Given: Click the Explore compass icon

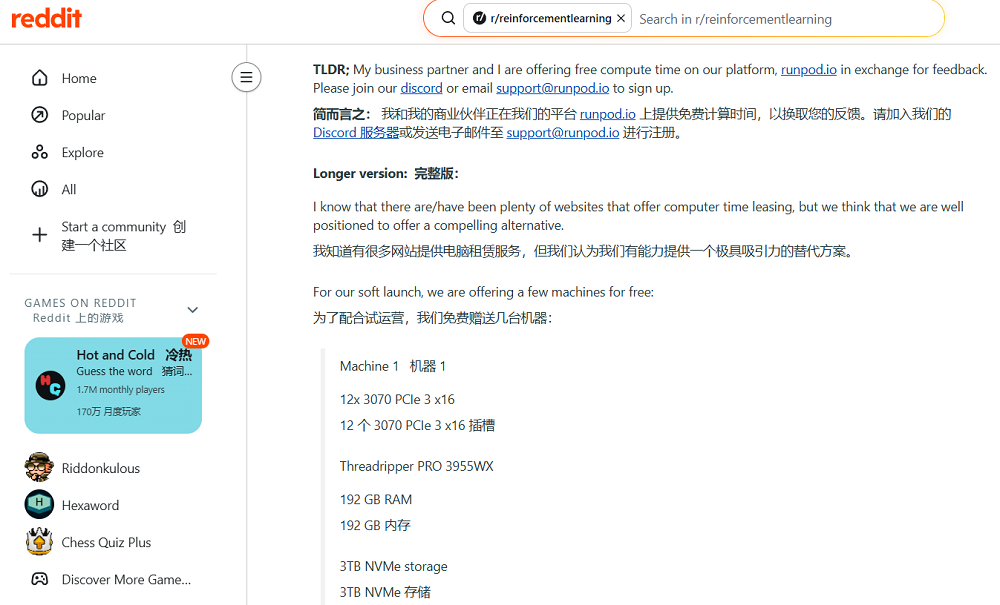Looking at the screenshot, I should [38, 152].
